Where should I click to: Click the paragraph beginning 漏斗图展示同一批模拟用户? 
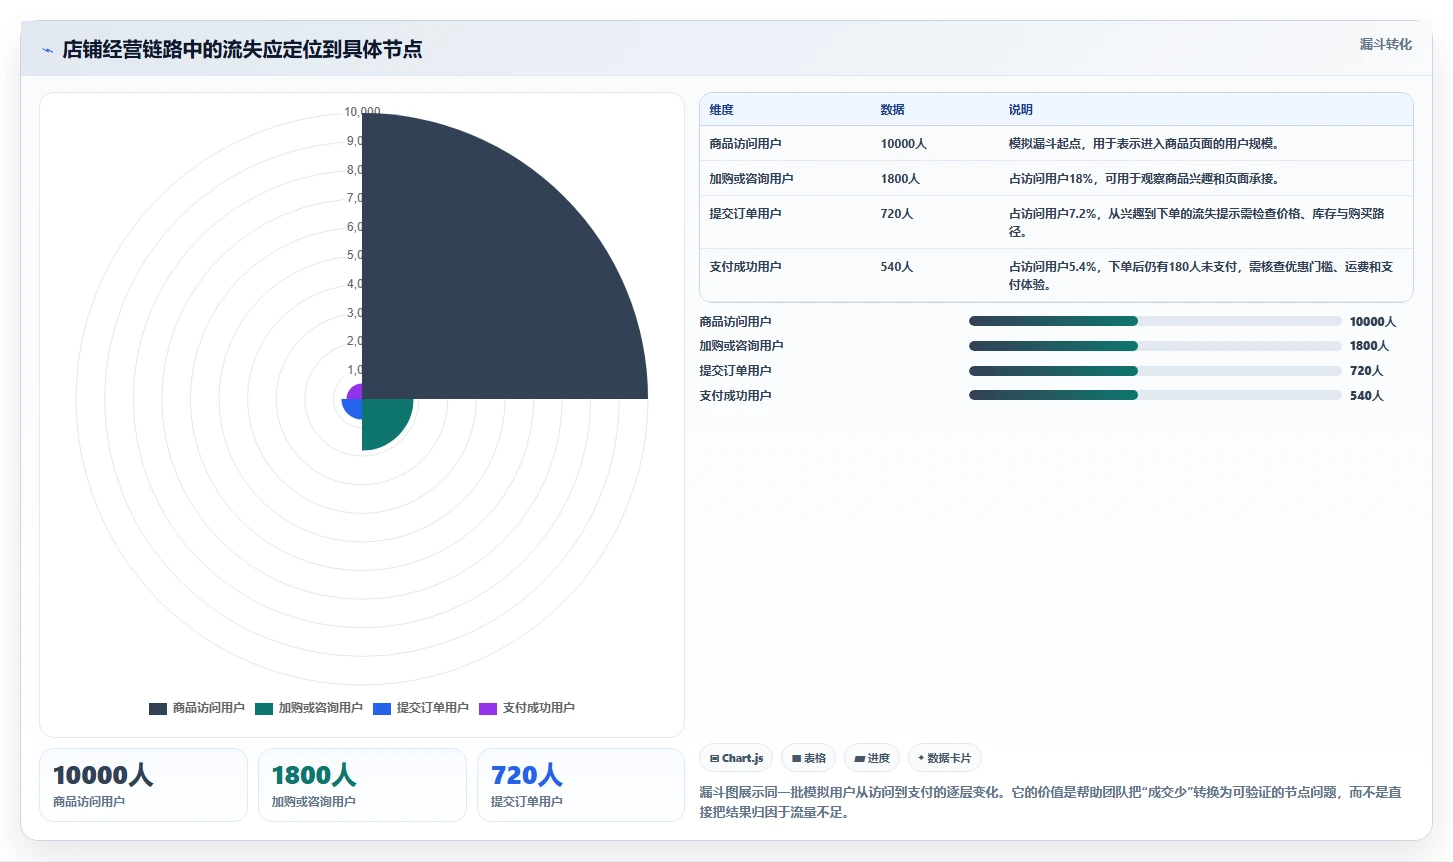(1050, 802)
